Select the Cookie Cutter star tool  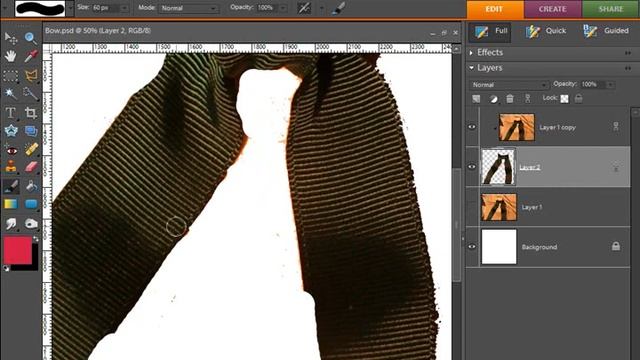(11, 131)
